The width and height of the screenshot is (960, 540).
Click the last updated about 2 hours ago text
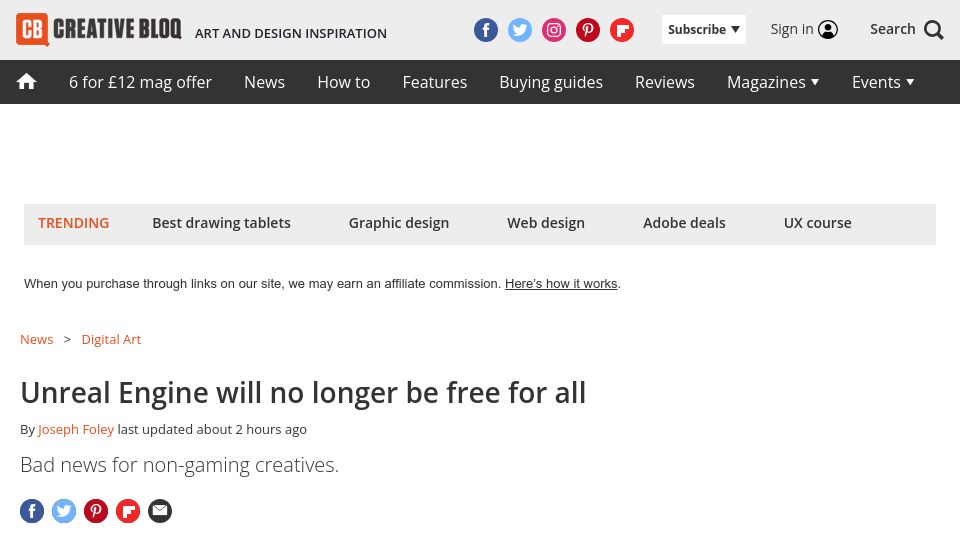coord(212,429)
